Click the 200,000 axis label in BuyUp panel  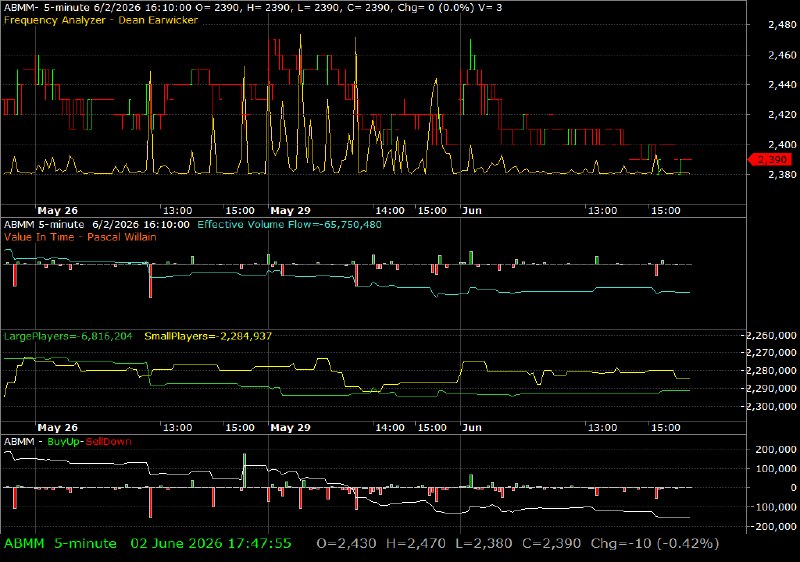tap(776, 449)
